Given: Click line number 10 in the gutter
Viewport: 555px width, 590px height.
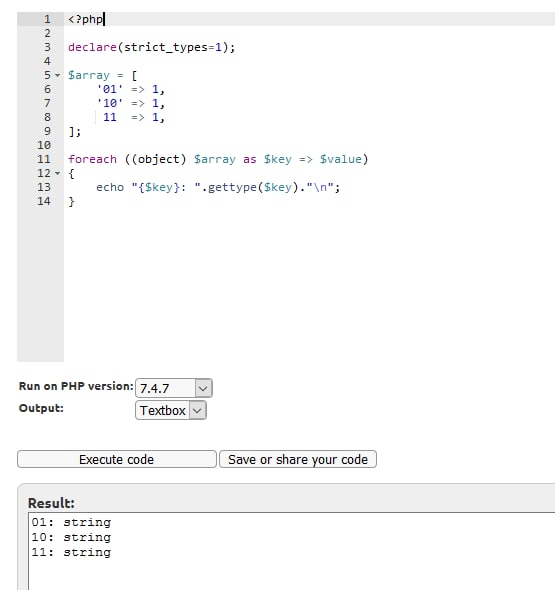Looking at the screenshot, I should tap(44, 145).
